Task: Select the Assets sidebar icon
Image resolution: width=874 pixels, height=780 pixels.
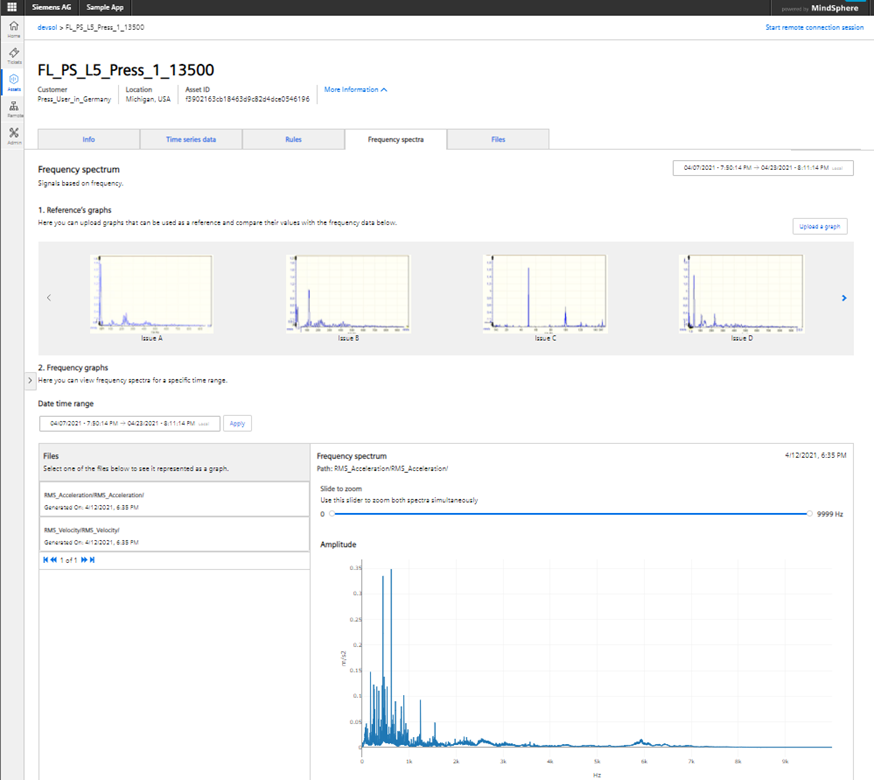Action: click(14, 82)
